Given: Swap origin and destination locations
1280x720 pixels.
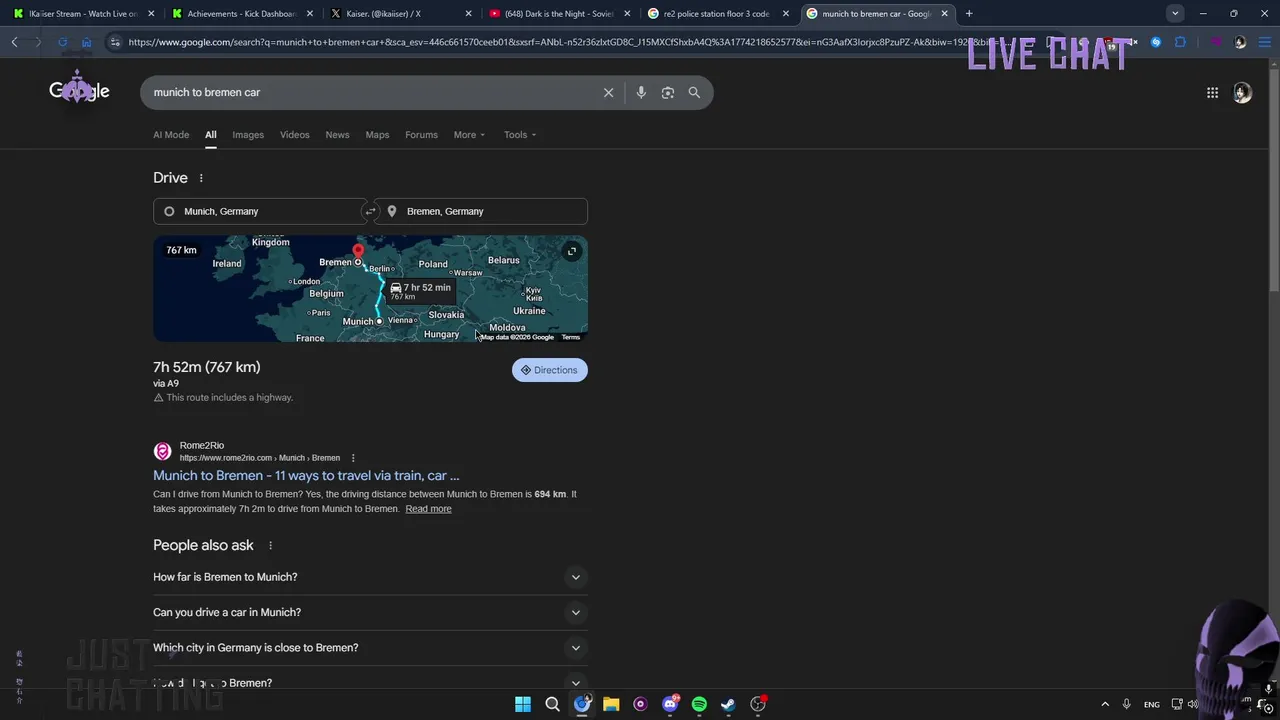Looking at the screenshot, I should point(370,211).
